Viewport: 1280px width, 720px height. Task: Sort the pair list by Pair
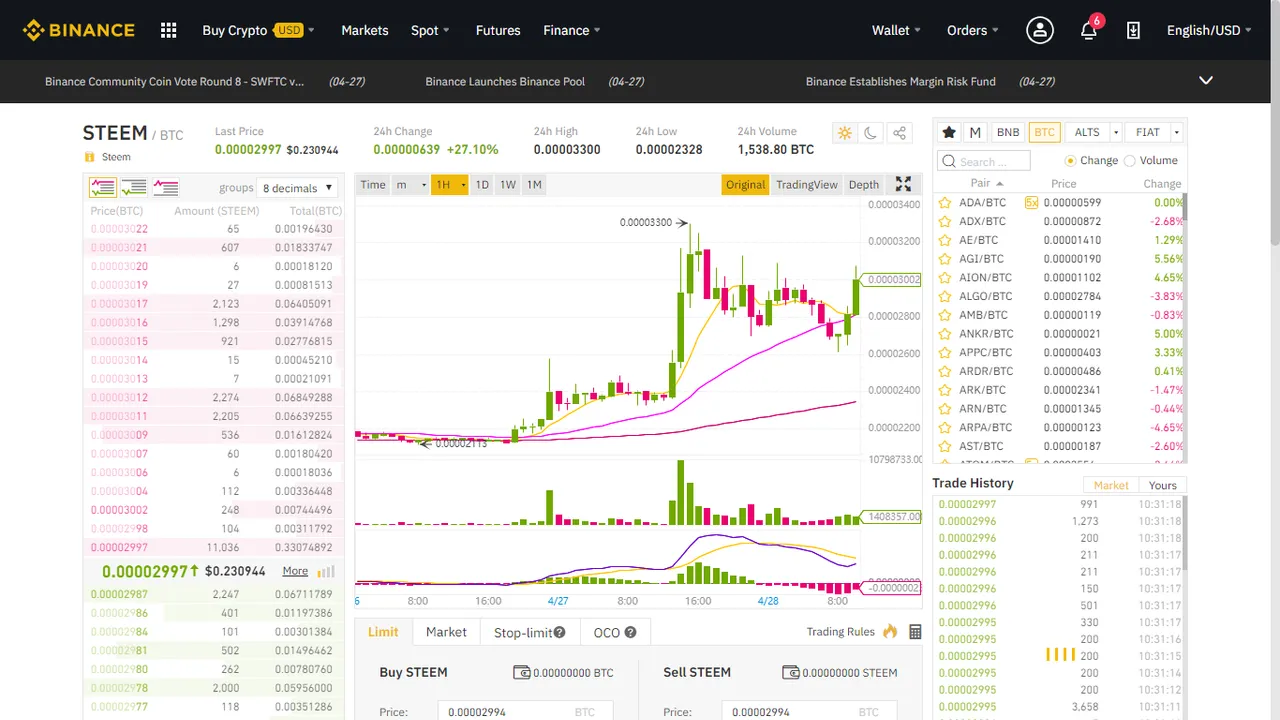tap(986, 183)
